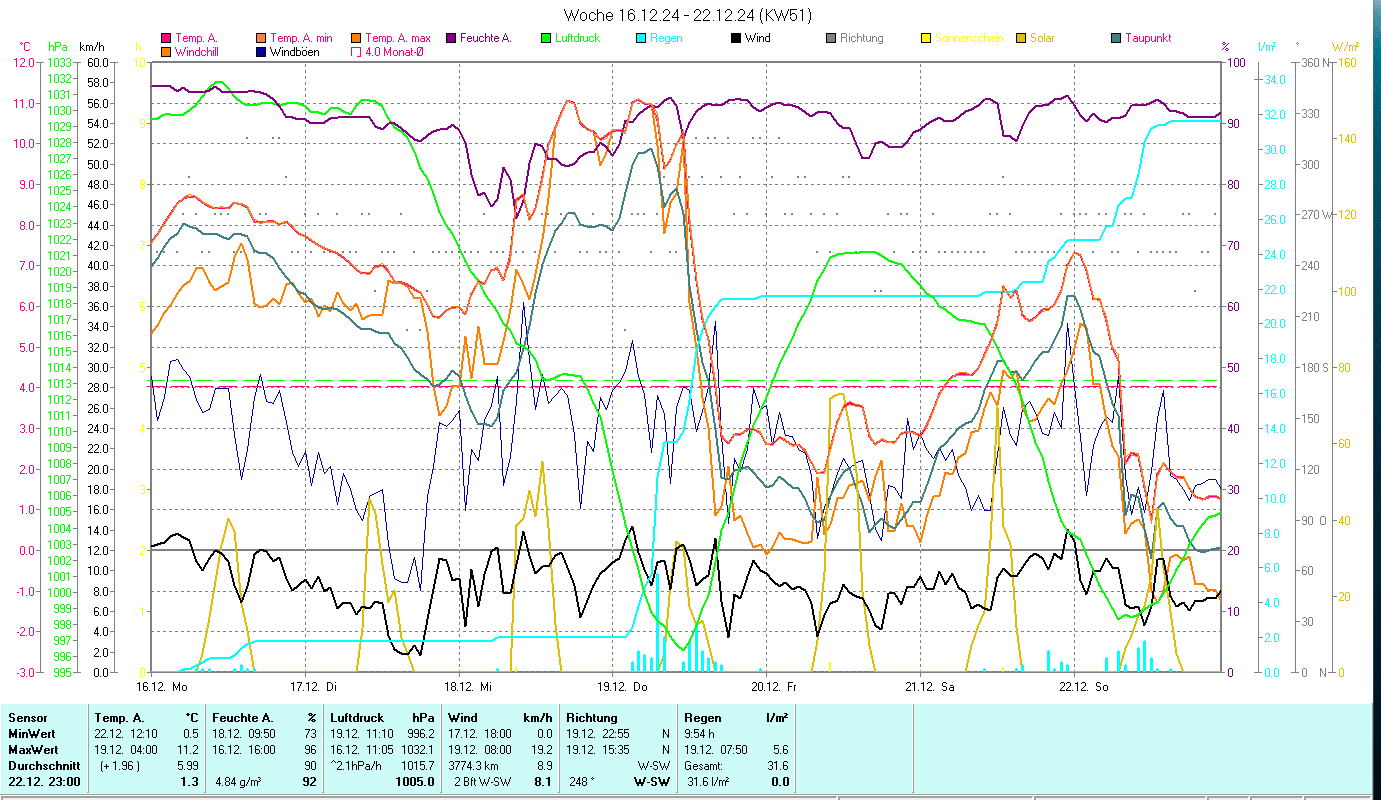Click the "22.12. So" date marker

[1083, 687]
